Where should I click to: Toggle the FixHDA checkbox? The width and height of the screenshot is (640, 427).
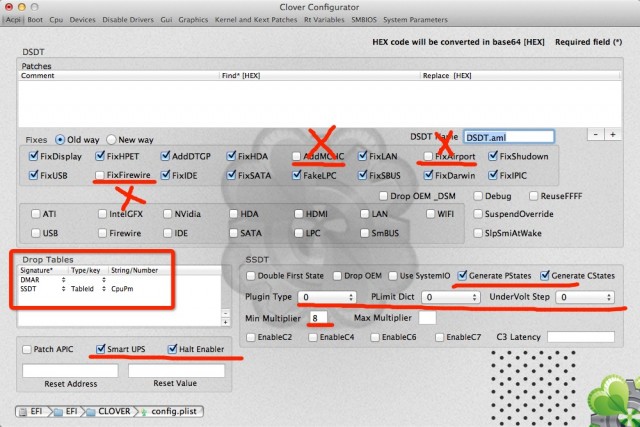(231, 156)
